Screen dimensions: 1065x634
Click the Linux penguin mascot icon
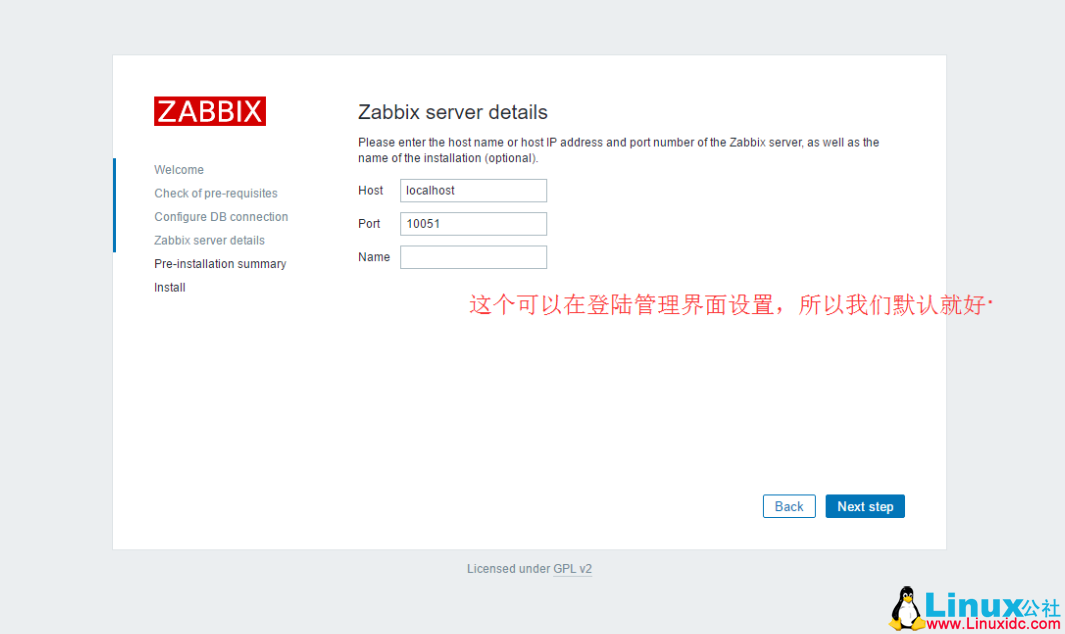point(905,609)
